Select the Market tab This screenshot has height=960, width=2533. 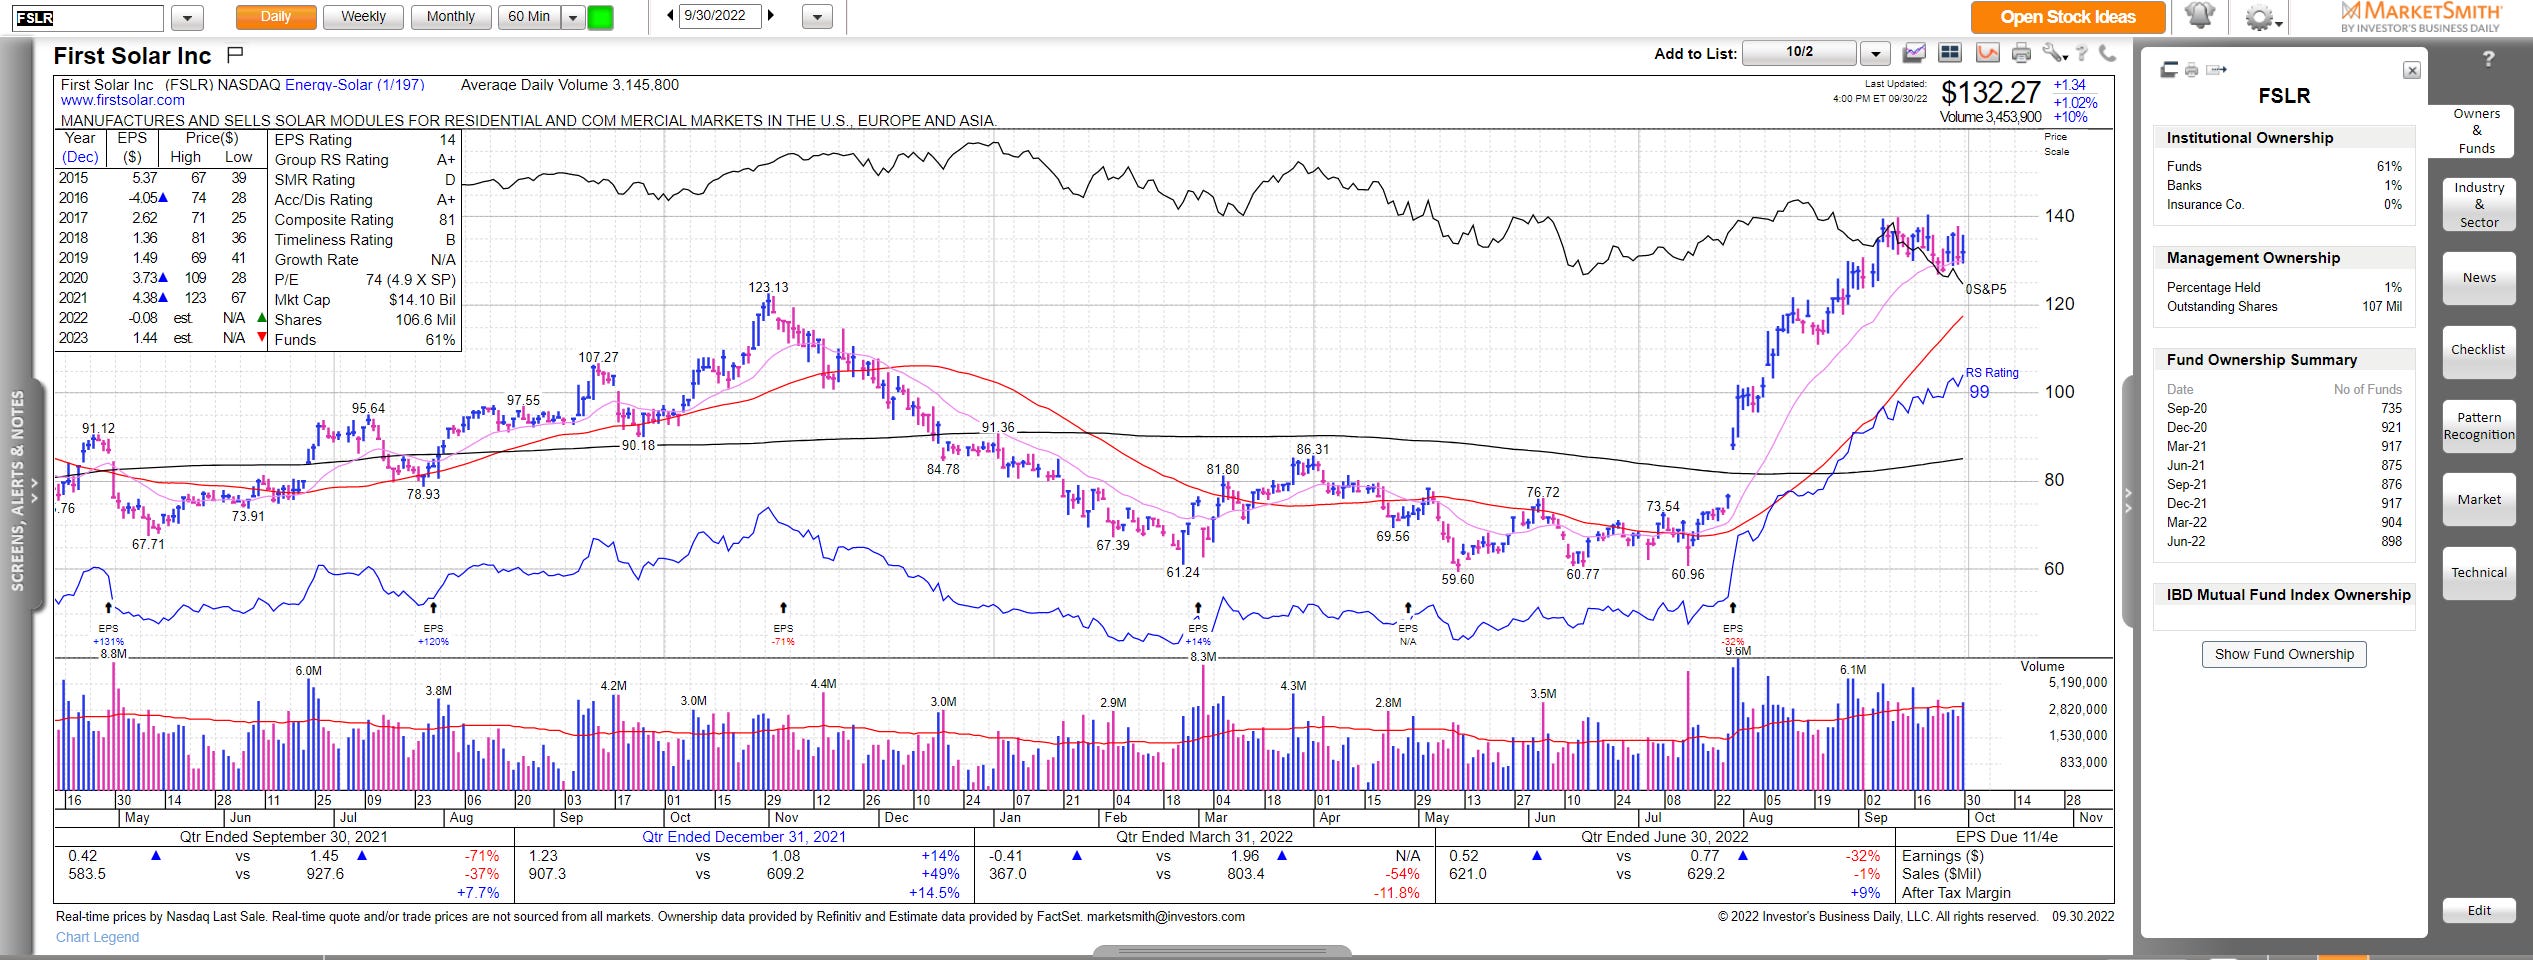tap(2479, 499)
